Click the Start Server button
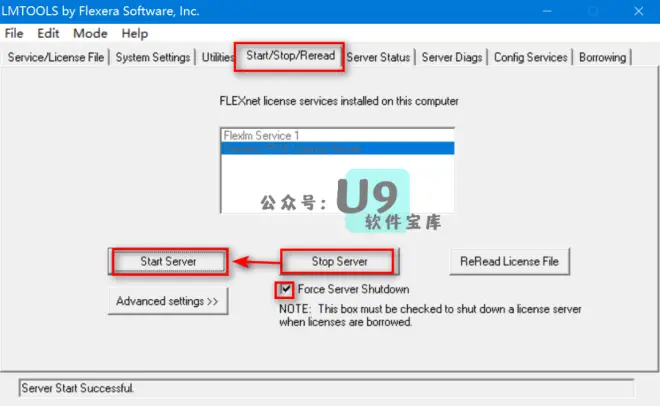Image resolution: width=660 pixels, height=406 pixels. click(x=169, y=261)
